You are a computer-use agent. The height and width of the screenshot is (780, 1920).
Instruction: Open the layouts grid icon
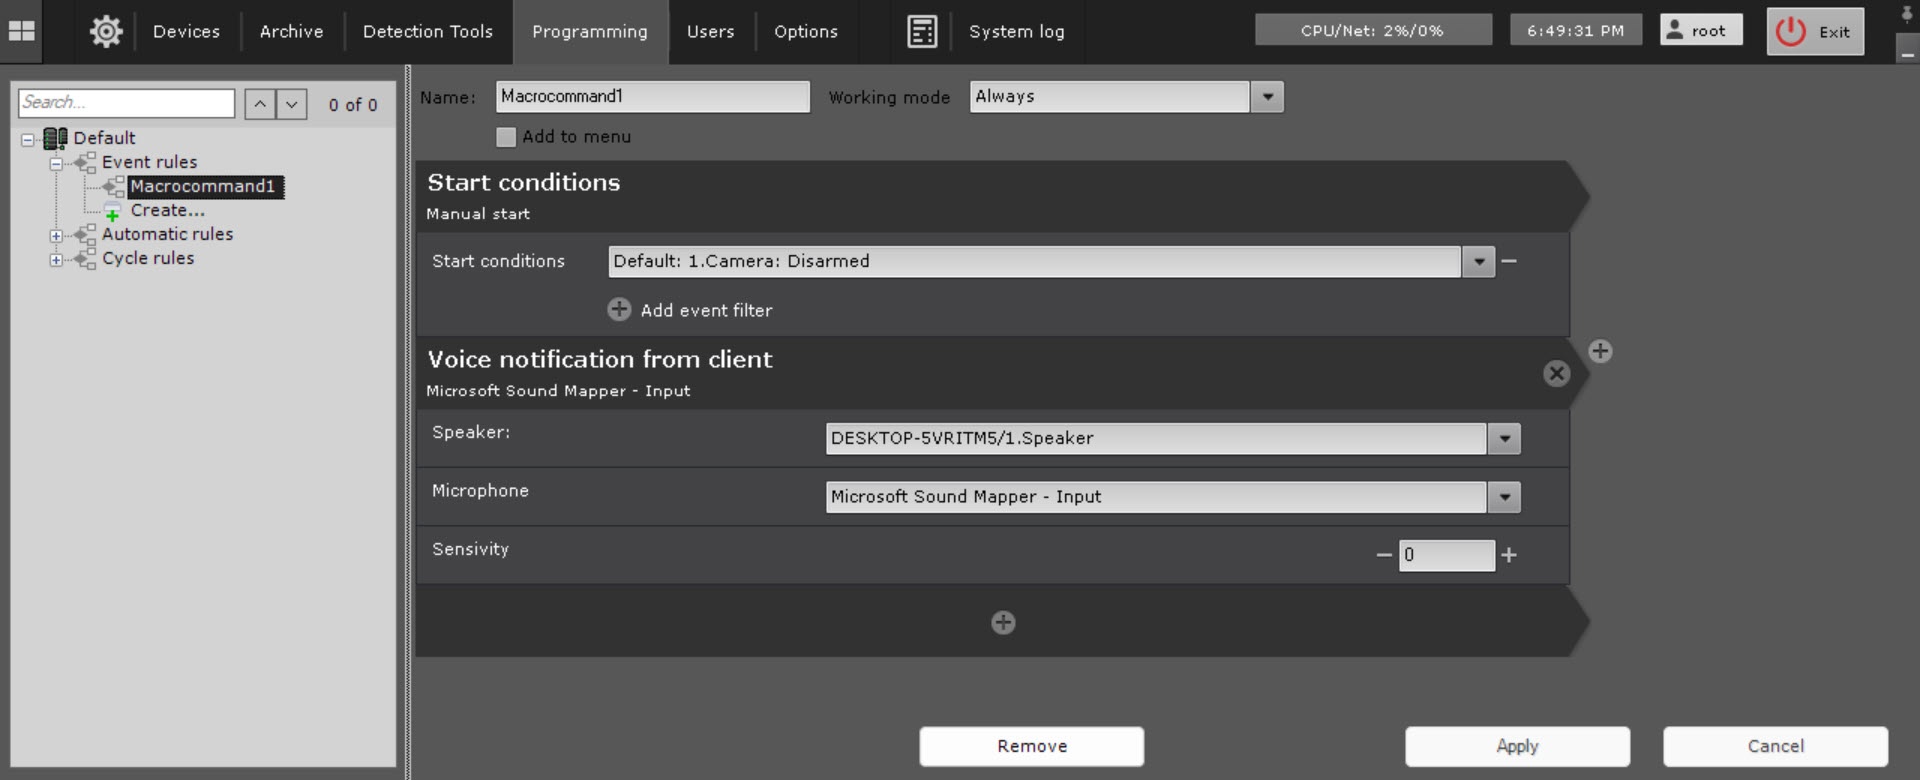(21, 31)
